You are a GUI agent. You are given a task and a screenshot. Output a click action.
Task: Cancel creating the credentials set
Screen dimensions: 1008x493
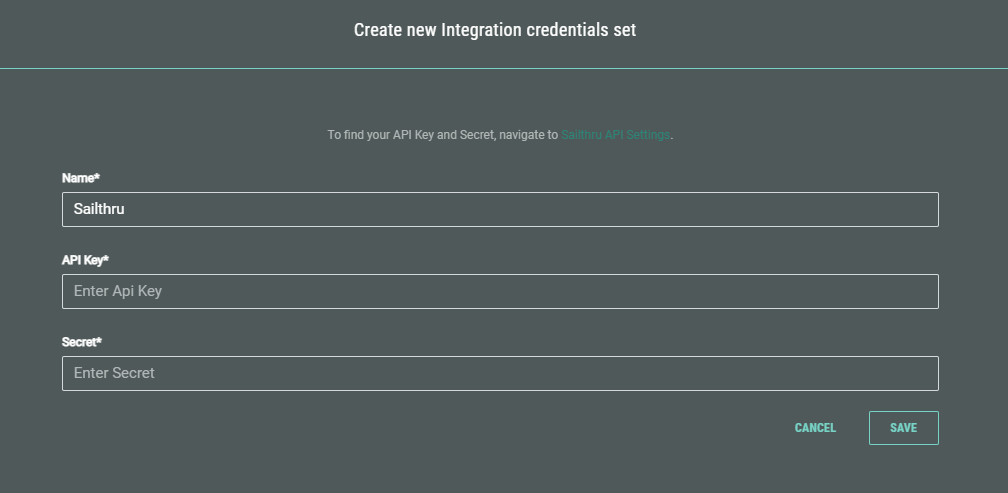[815, 428]
